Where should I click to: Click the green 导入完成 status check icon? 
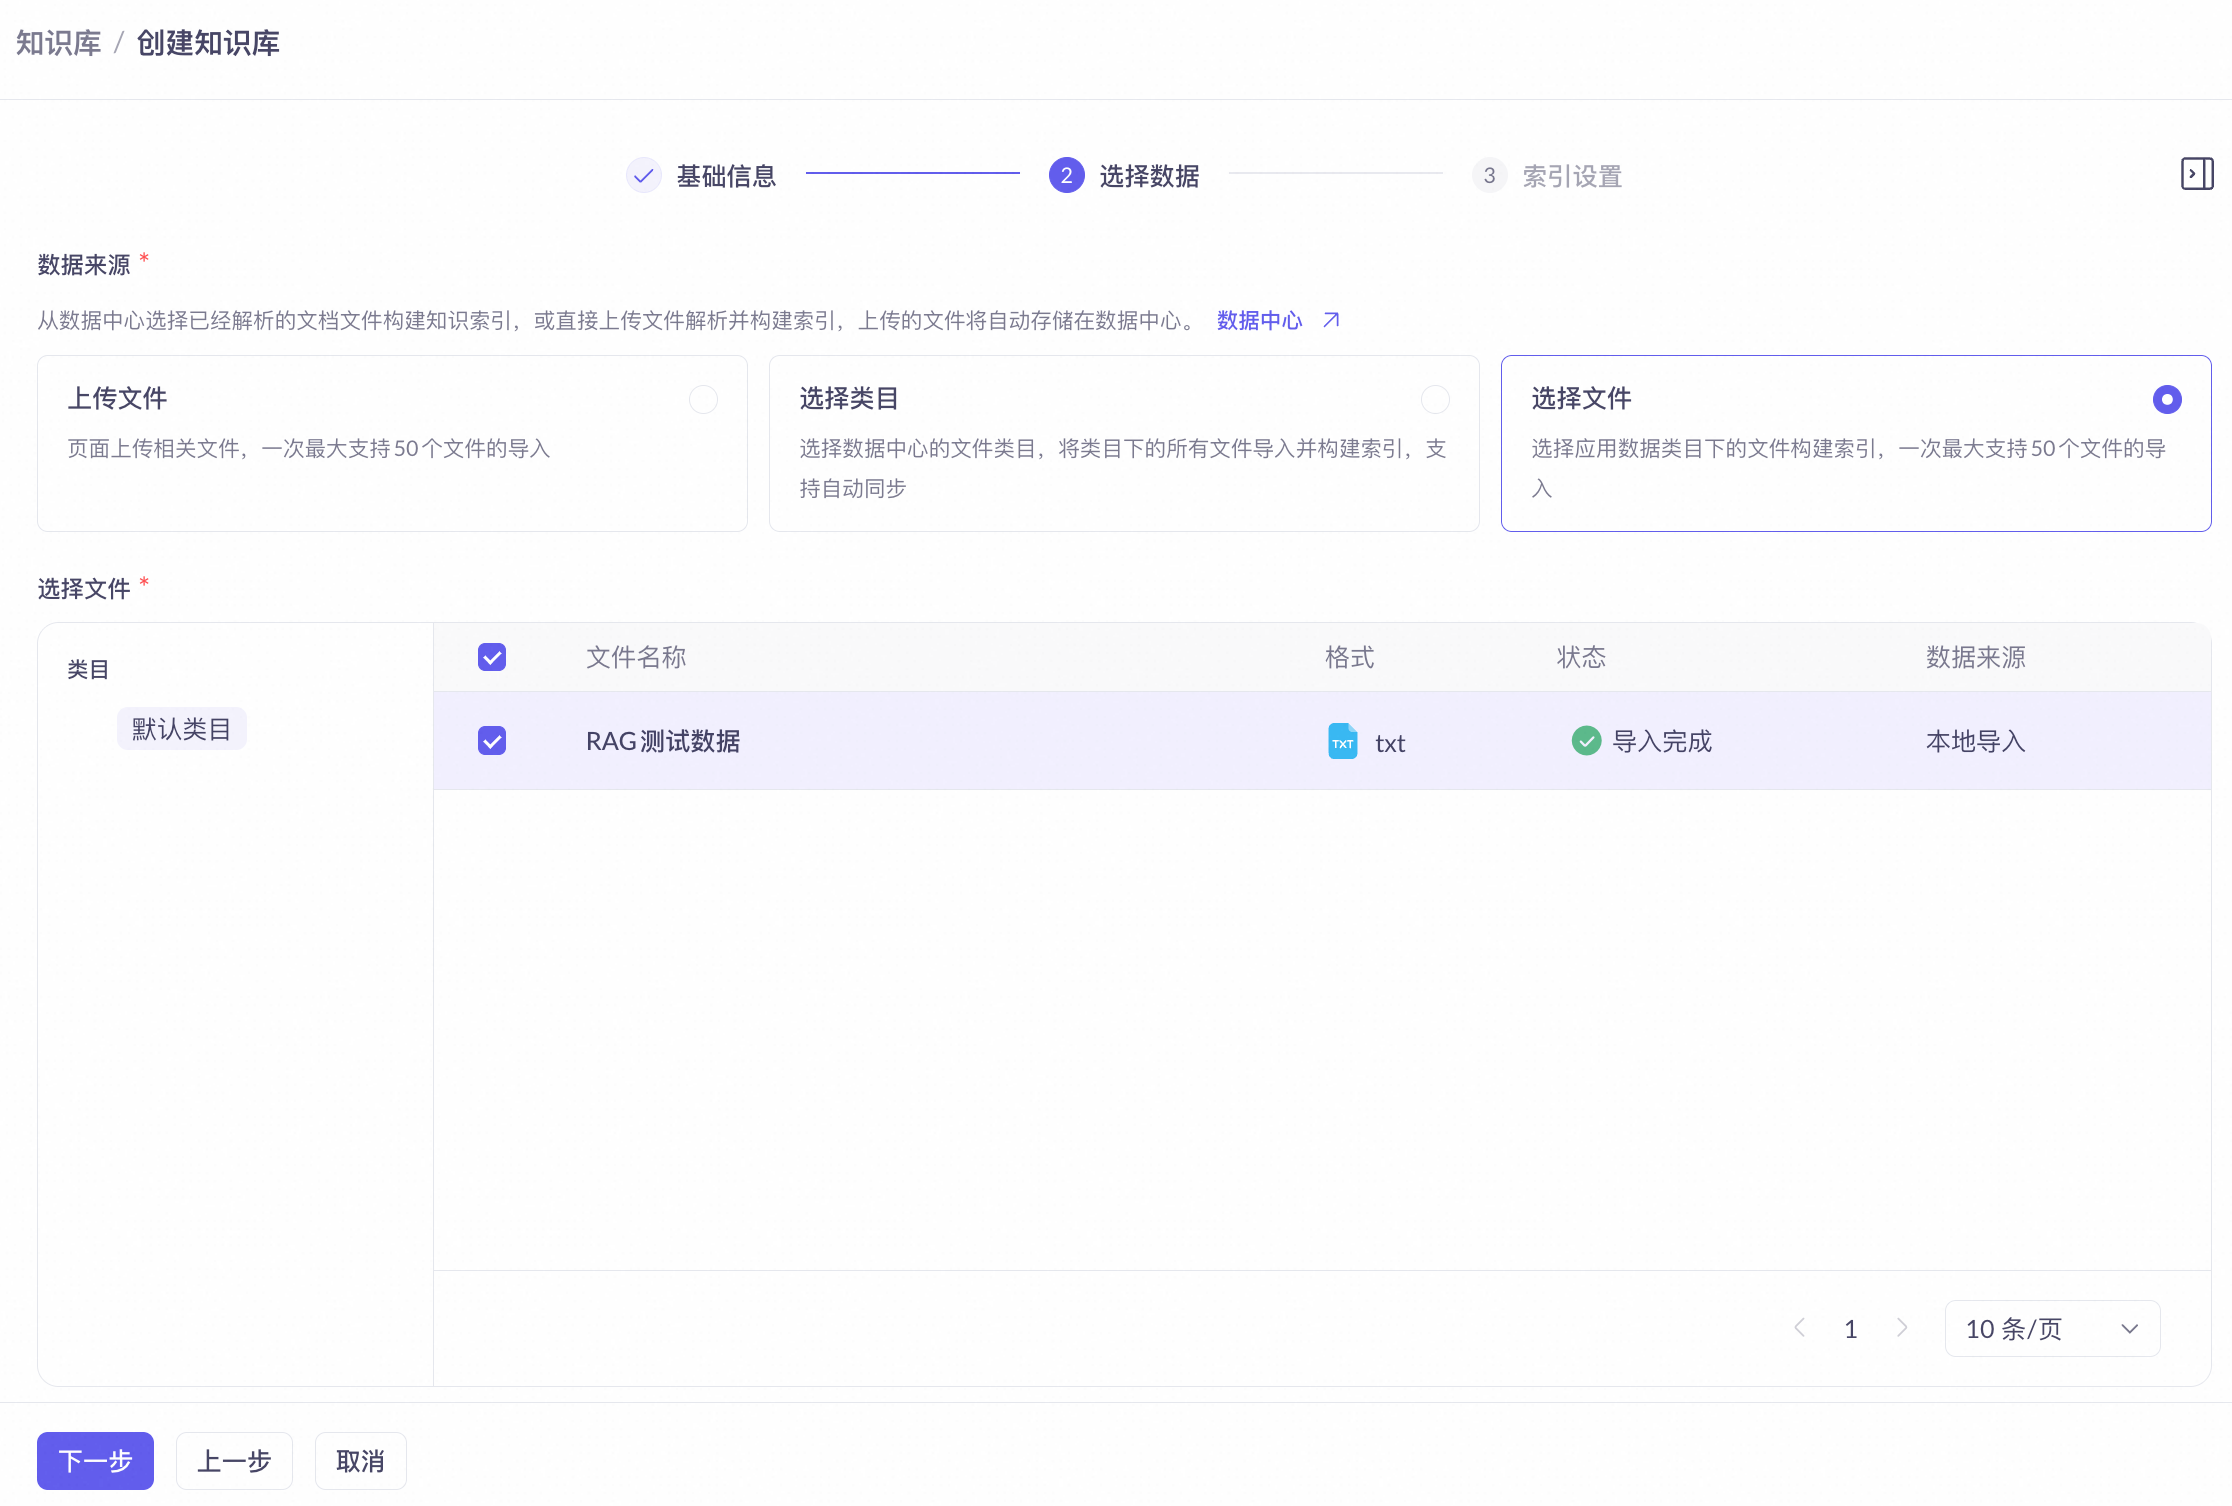click(x=1586, y=741)
